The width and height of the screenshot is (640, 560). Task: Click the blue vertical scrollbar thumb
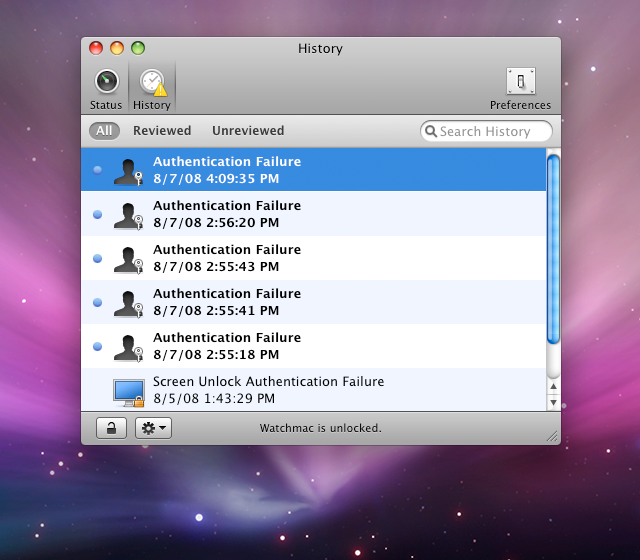553,250
